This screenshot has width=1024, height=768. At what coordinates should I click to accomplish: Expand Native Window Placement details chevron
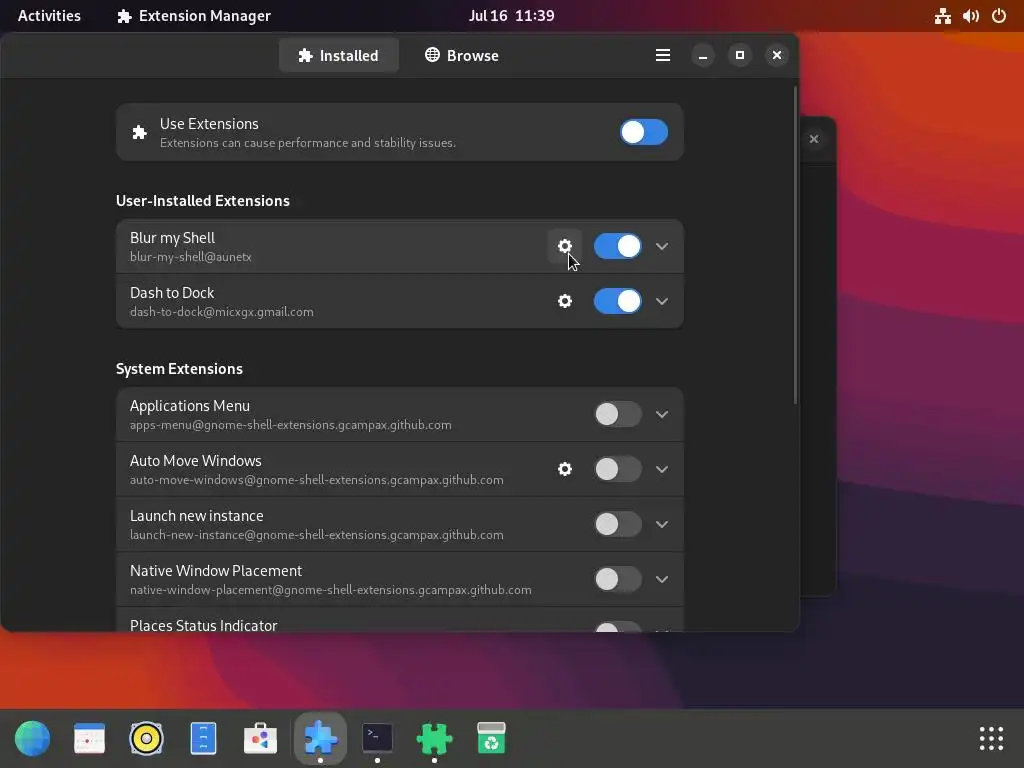tap(662, 579)
